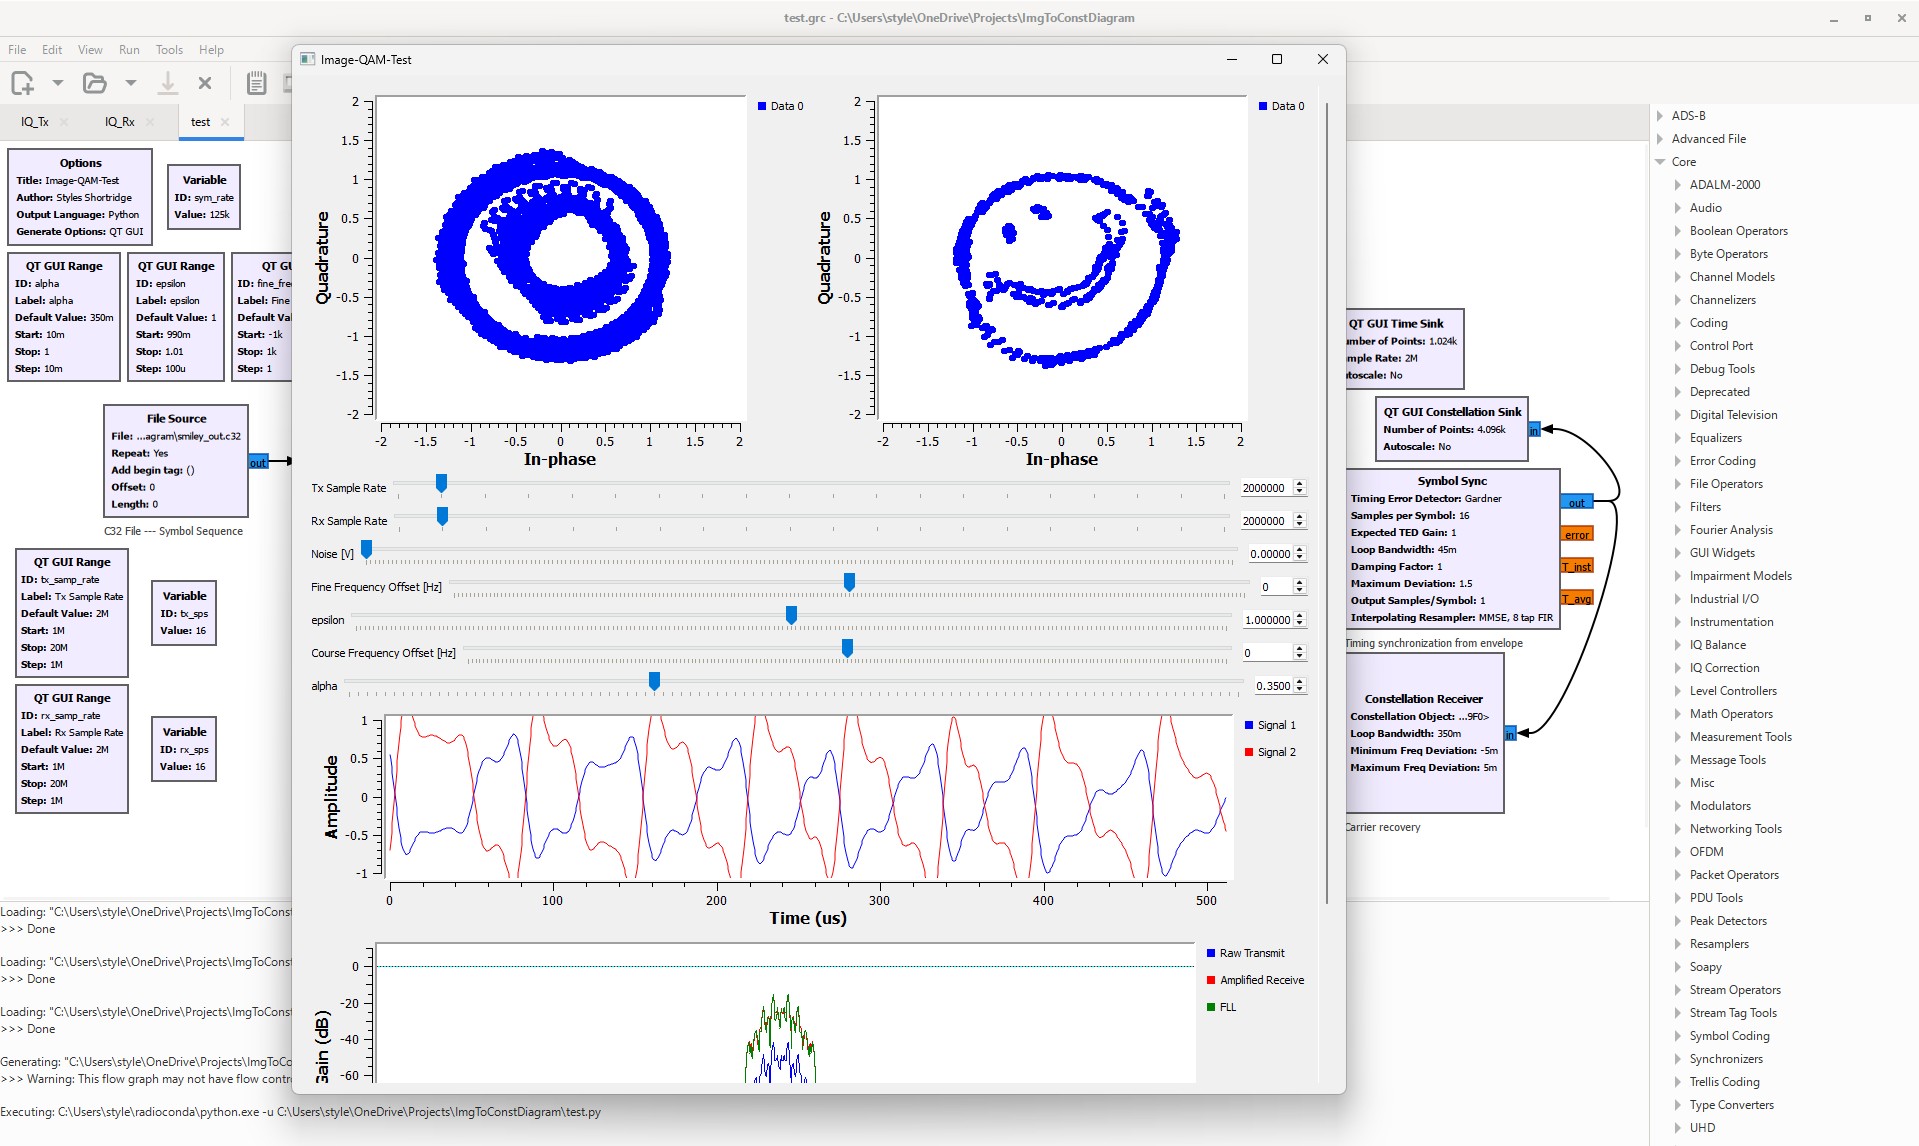Switch to the IQ_Tx flowgraph tab

[x=35, y=122]
